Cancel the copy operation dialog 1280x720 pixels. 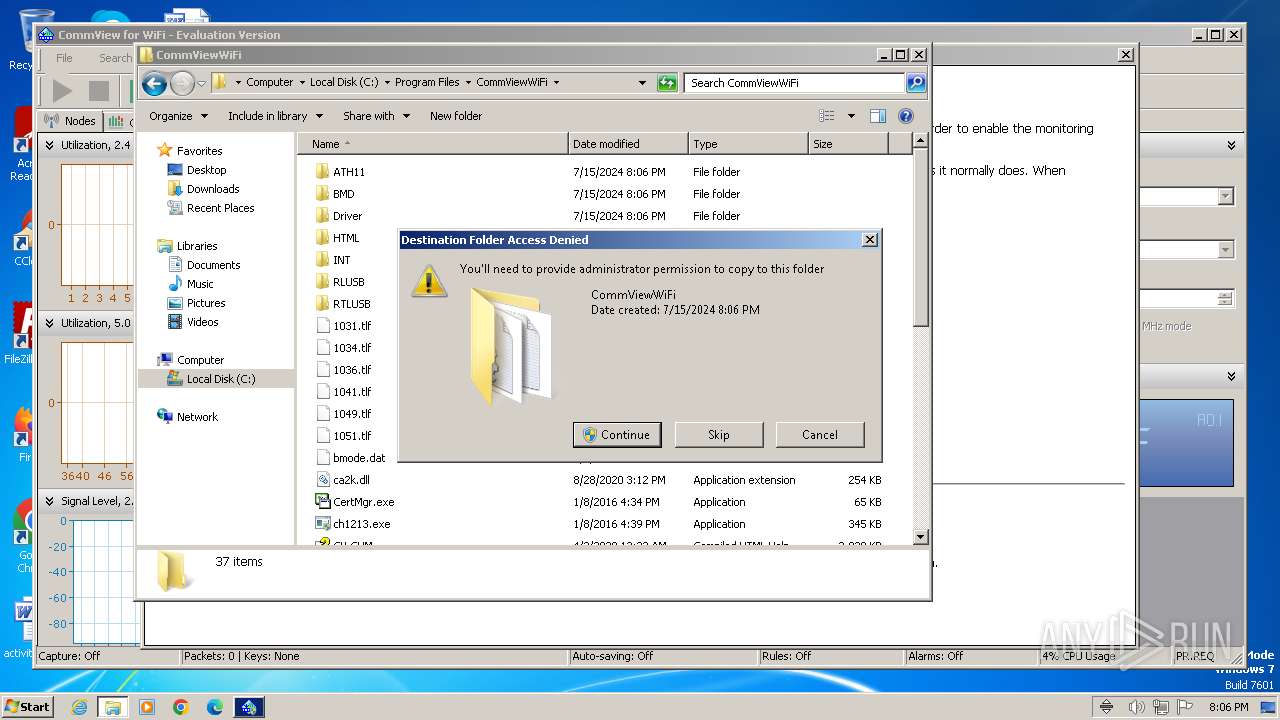click(x=820, y=435)
